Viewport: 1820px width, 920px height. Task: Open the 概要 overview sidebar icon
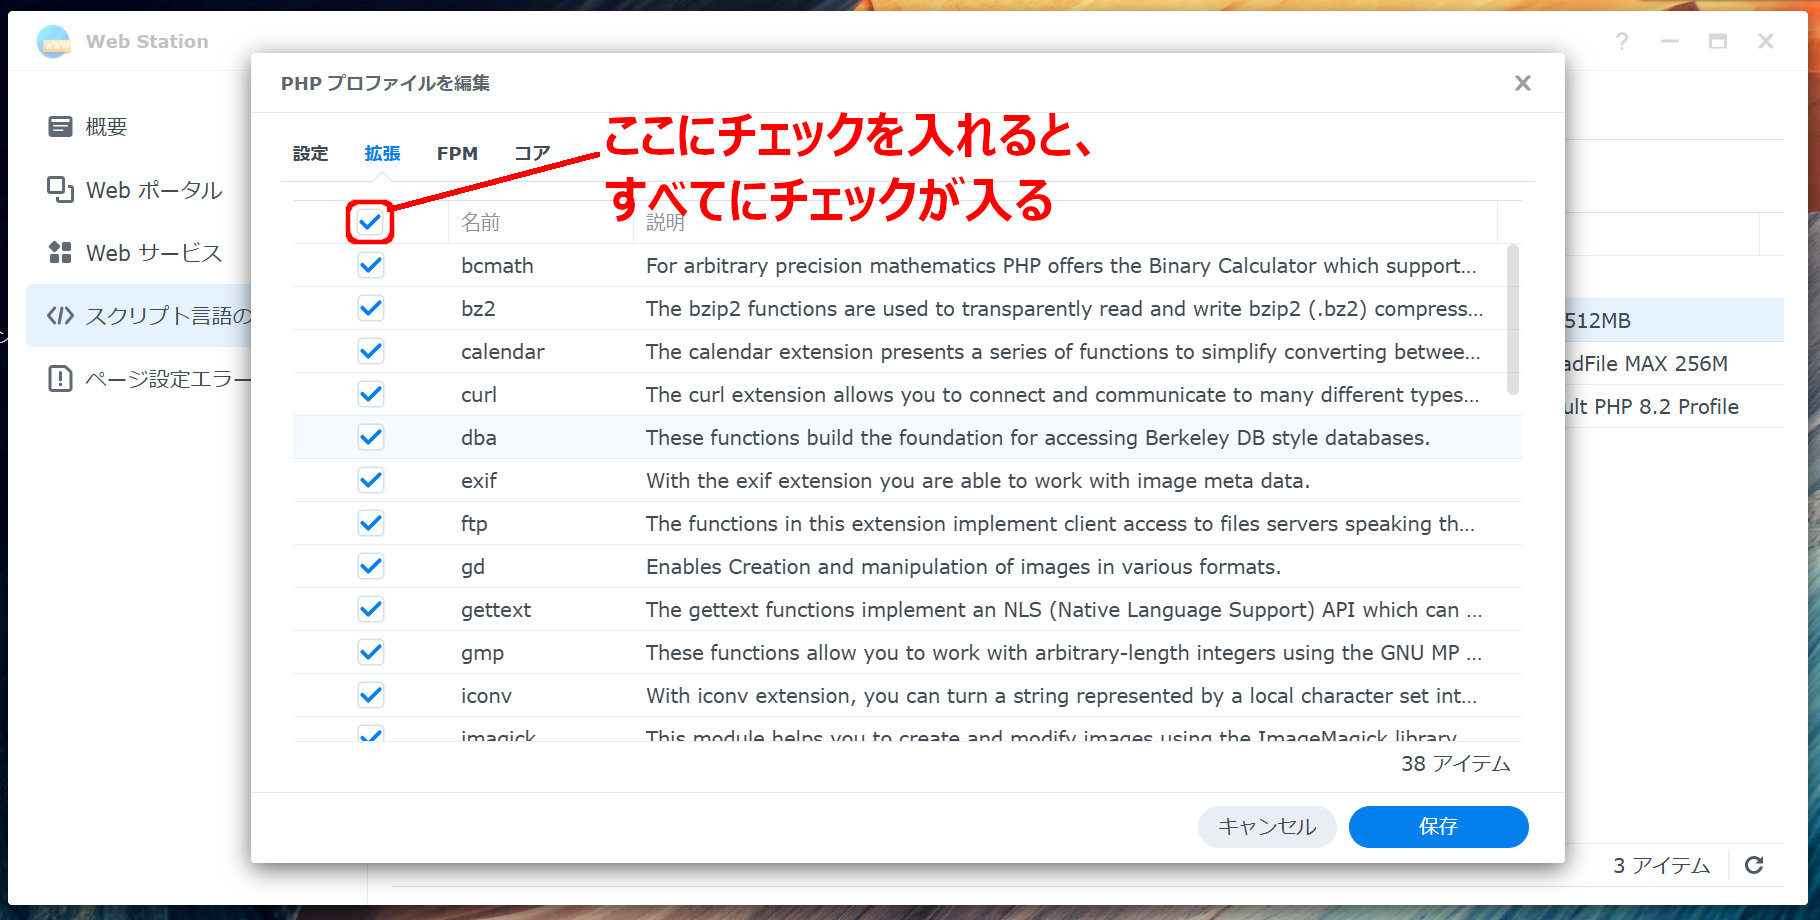click(60, 127)
